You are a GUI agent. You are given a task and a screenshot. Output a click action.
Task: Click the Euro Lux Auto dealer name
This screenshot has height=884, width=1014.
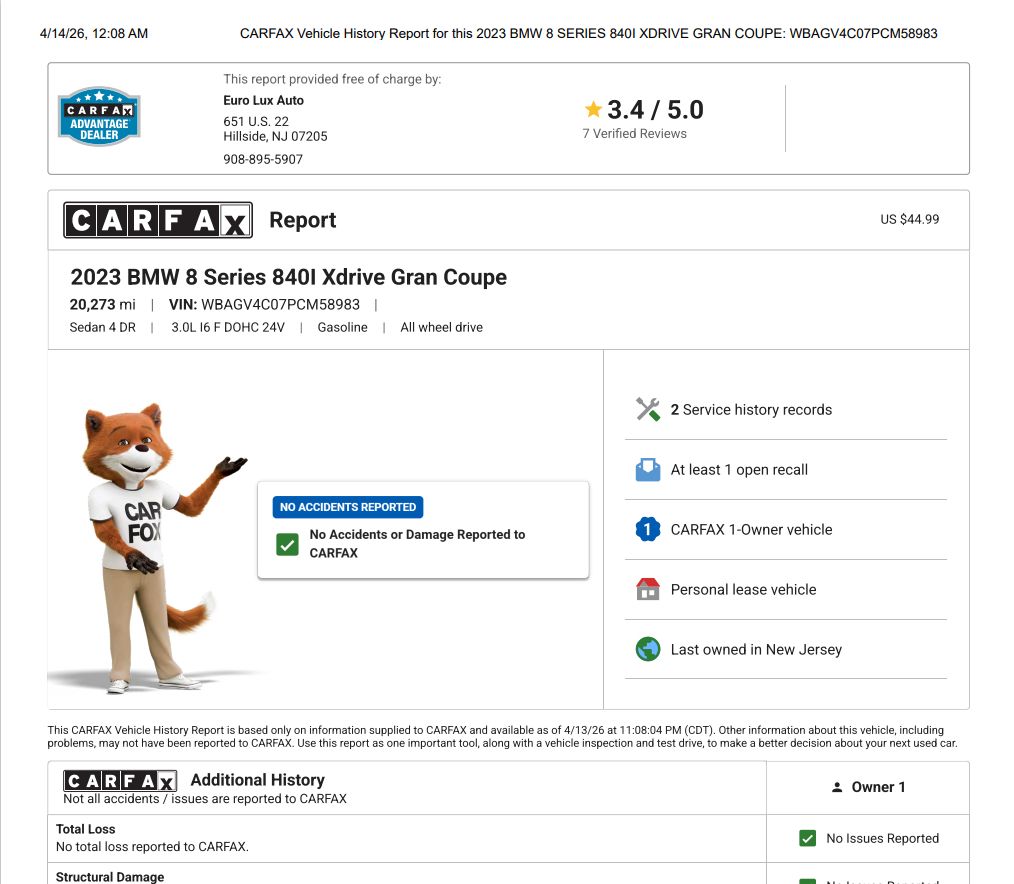pos(263,100)
